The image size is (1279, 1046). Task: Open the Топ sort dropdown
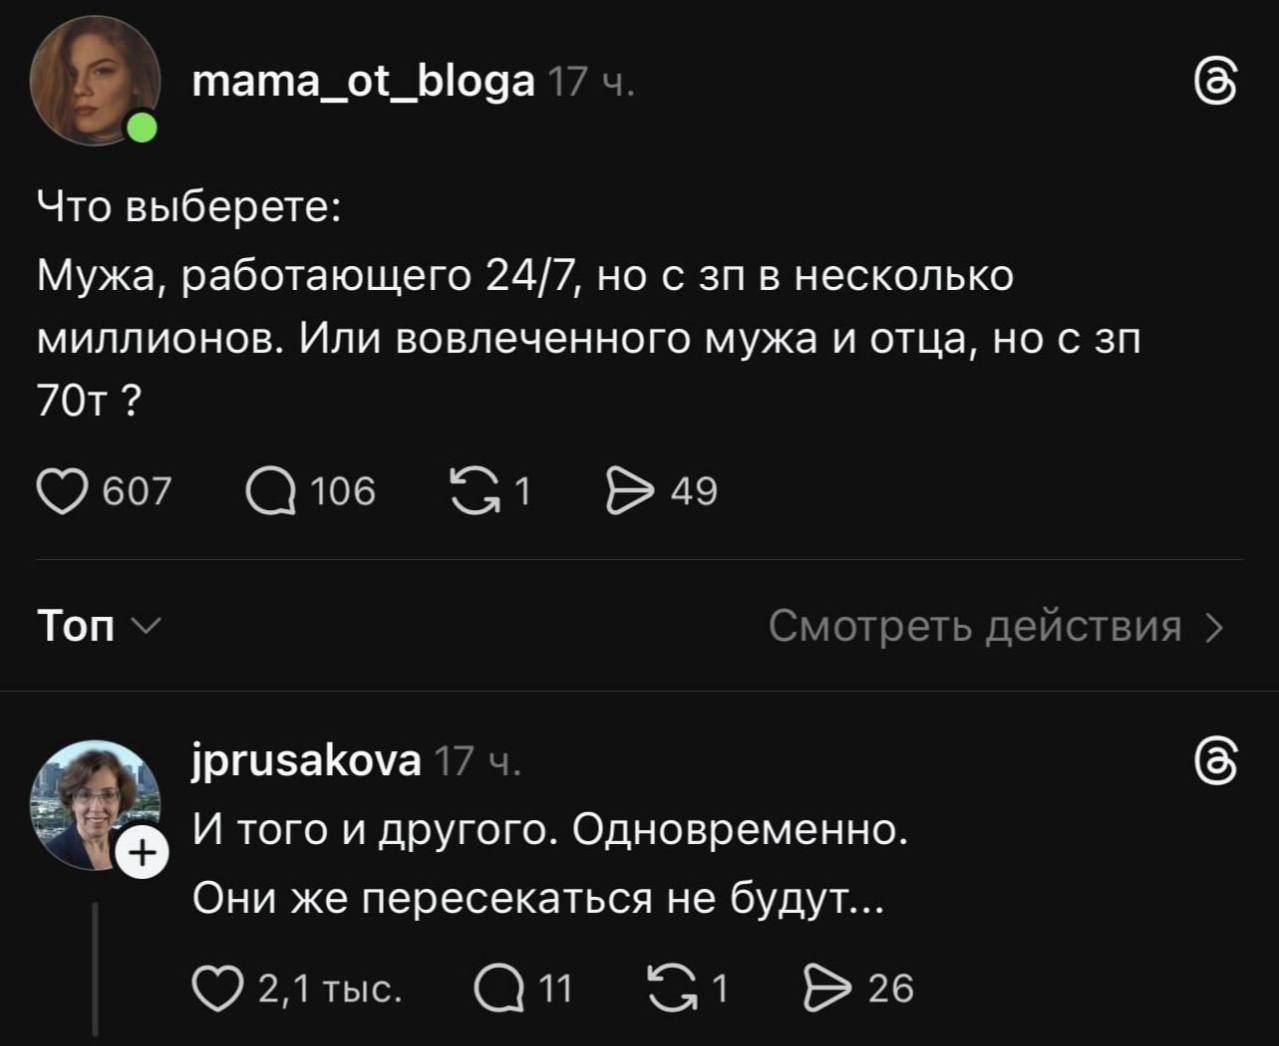(98, 626)
